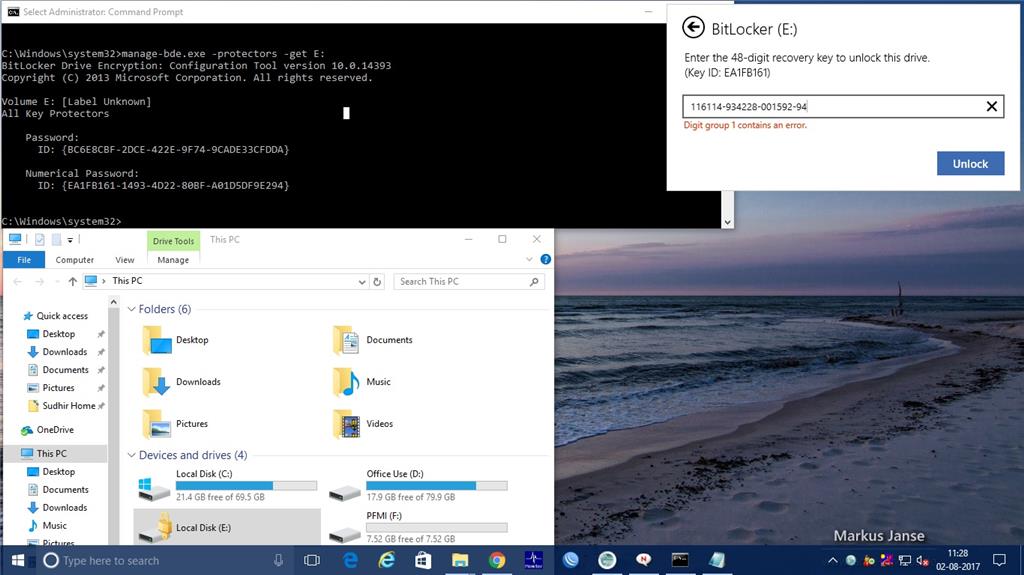Select the PFMI (F:) drive
The width and height of the screenshot is (1024, 575).
[x=418, y=527]
